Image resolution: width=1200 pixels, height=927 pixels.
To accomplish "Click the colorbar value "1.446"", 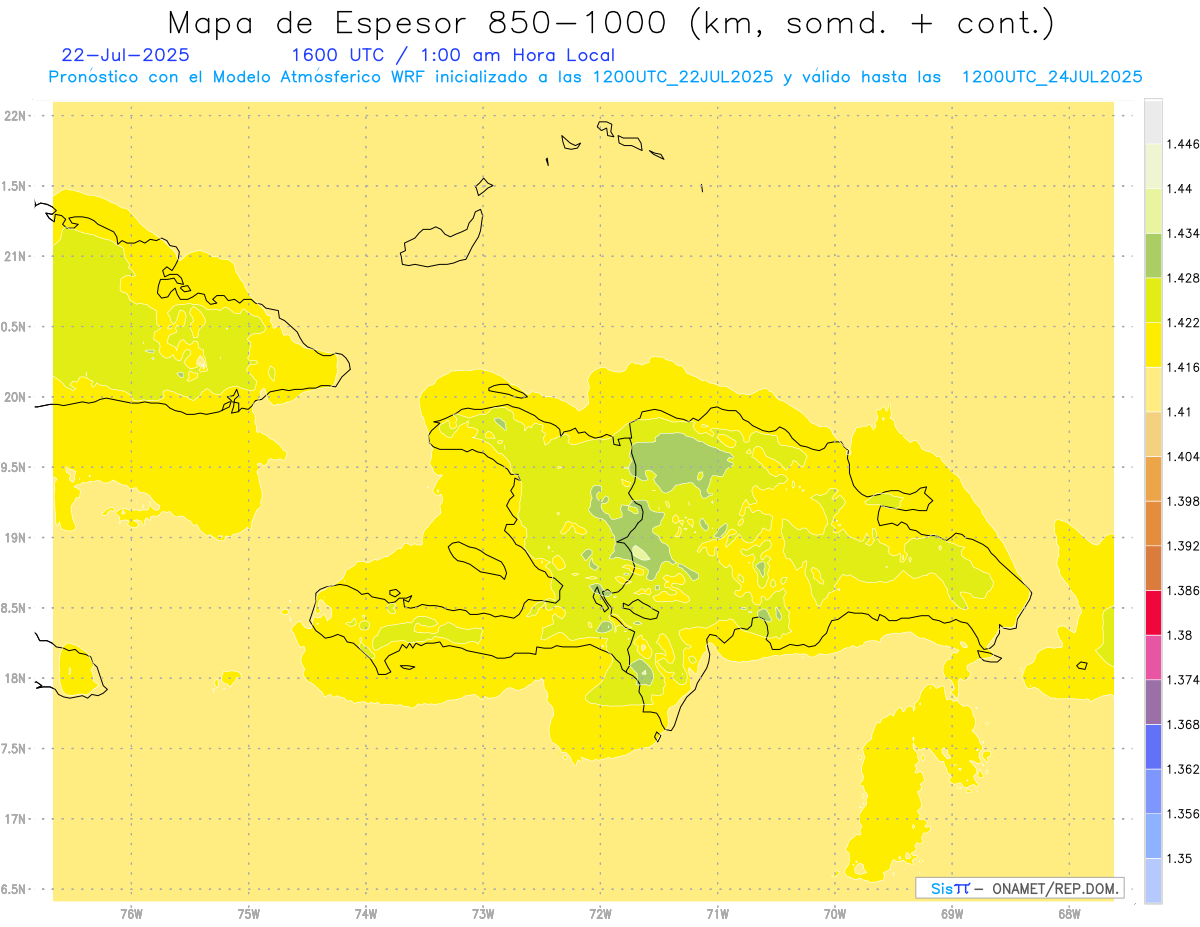I will coord(1184,144).
